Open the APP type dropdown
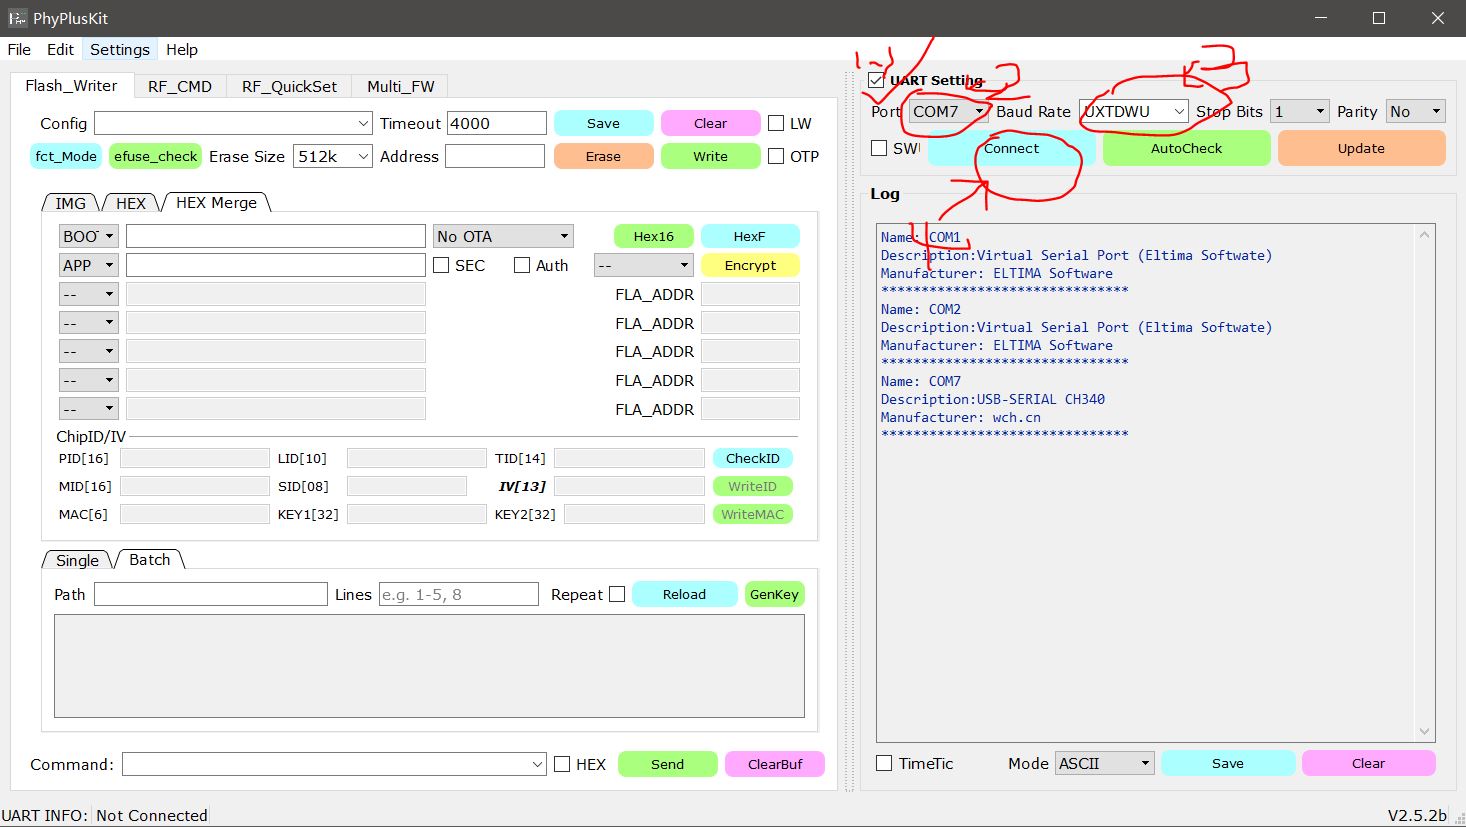 [89, 265]
